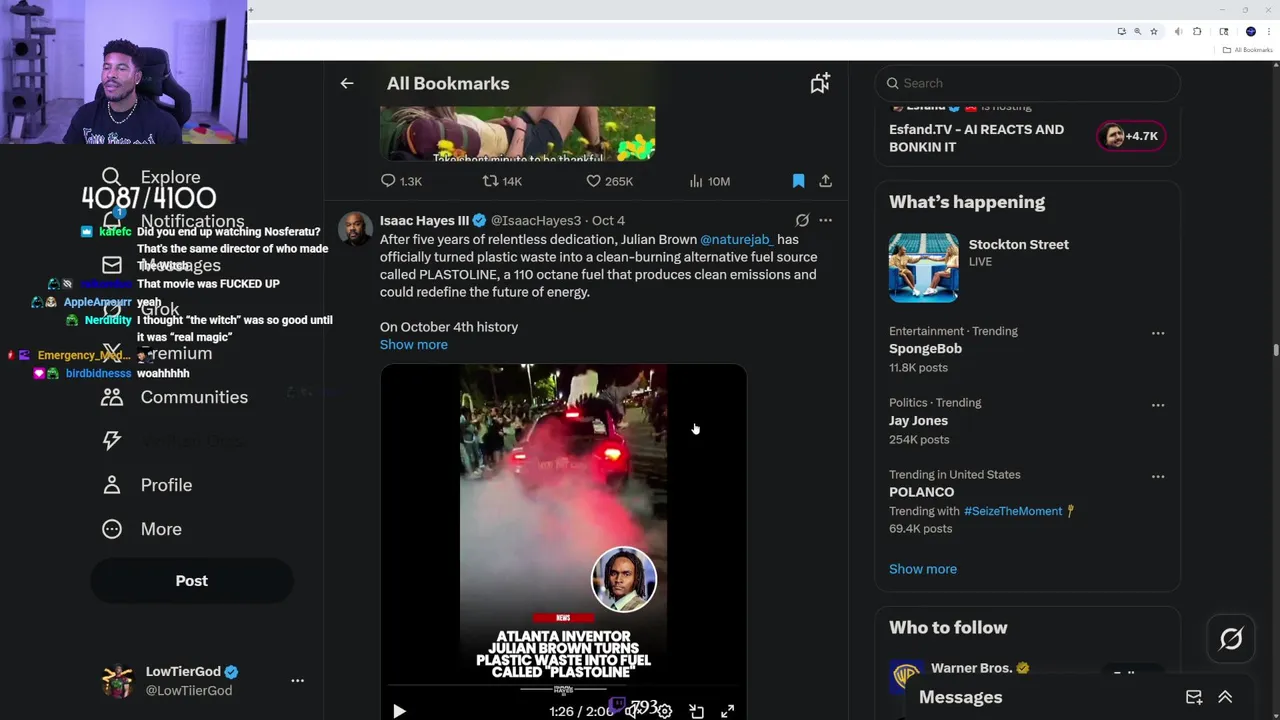Play the Plastoline video

[399, 711]
